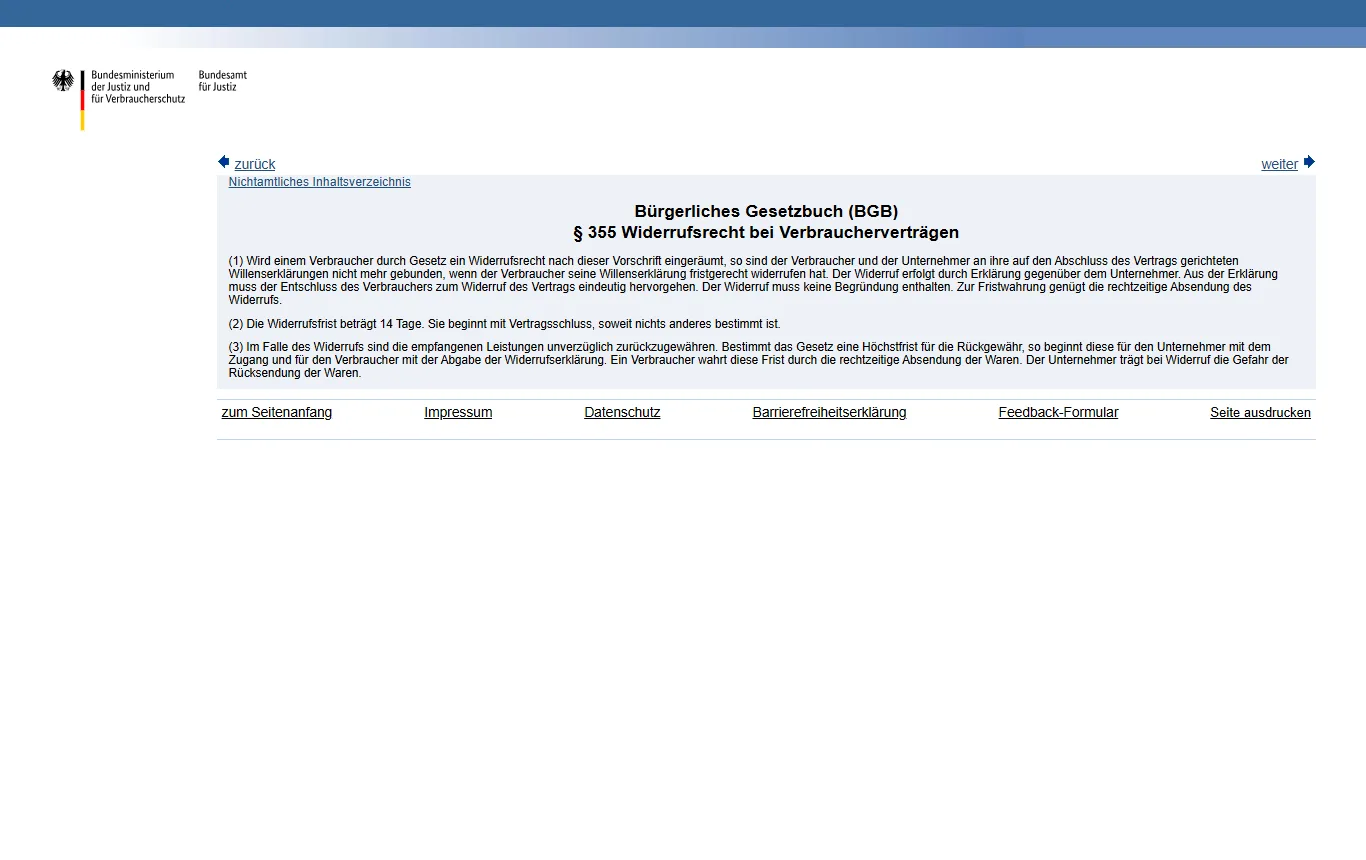Open the Impressum page
The image size is (1366, 860).
(x=458, y=412)
